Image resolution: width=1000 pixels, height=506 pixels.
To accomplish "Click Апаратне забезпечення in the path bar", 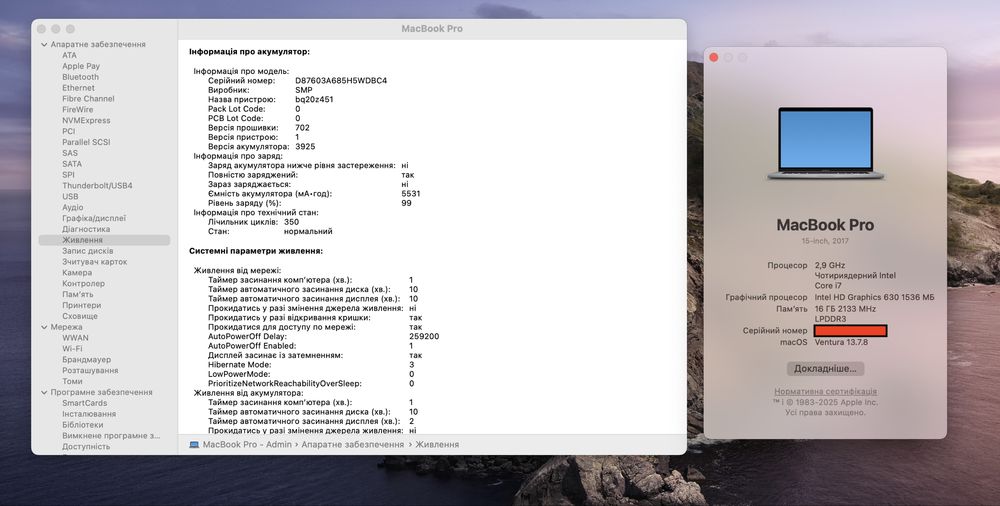I will coord(353,445).
